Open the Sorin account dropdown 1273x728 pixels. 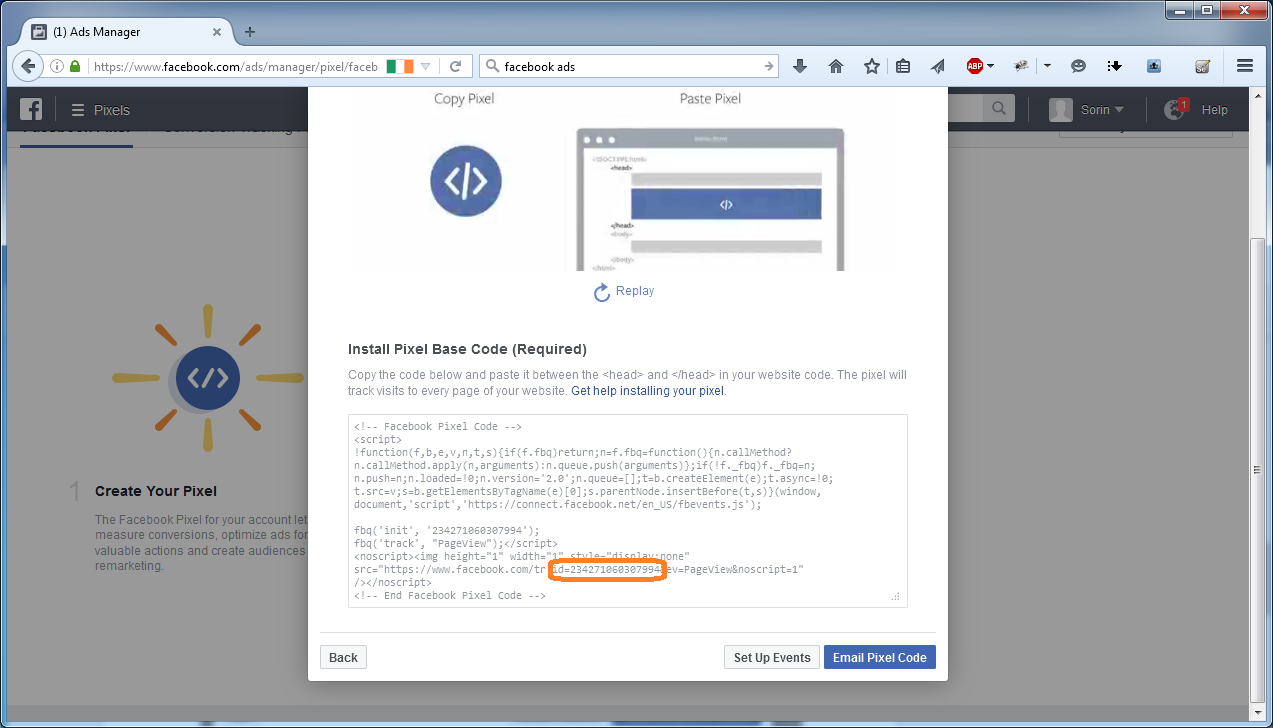point(1087,110)
